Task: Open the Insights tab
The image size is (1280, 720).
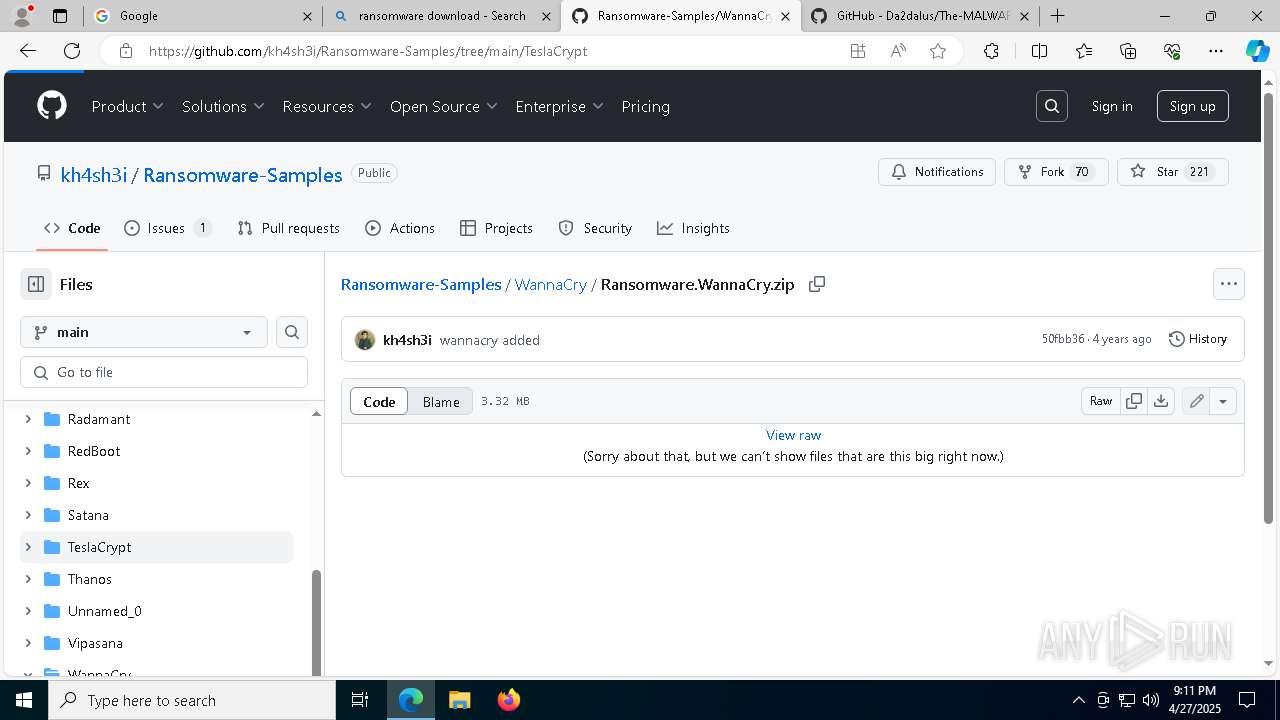Action: pos(693,228)
